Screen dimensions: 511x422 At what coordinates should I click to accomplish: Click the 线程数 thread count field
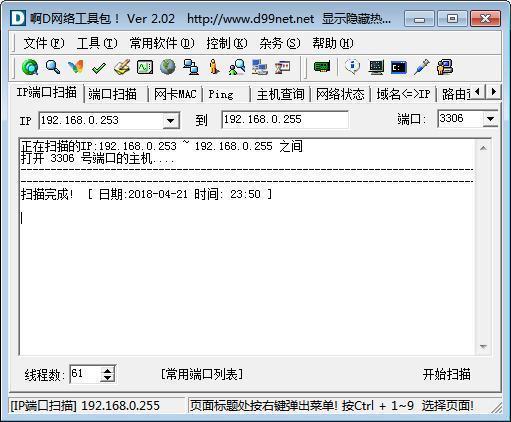(x=85, y=374)
